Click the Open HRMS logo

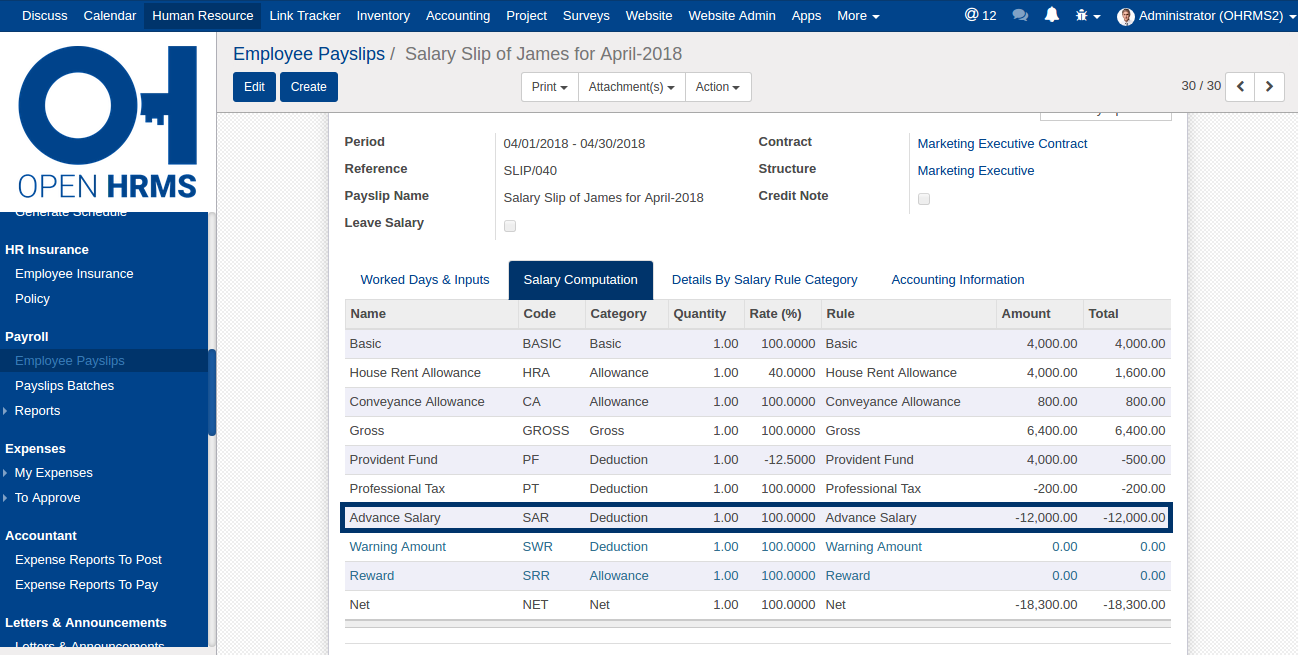(107, 121)
